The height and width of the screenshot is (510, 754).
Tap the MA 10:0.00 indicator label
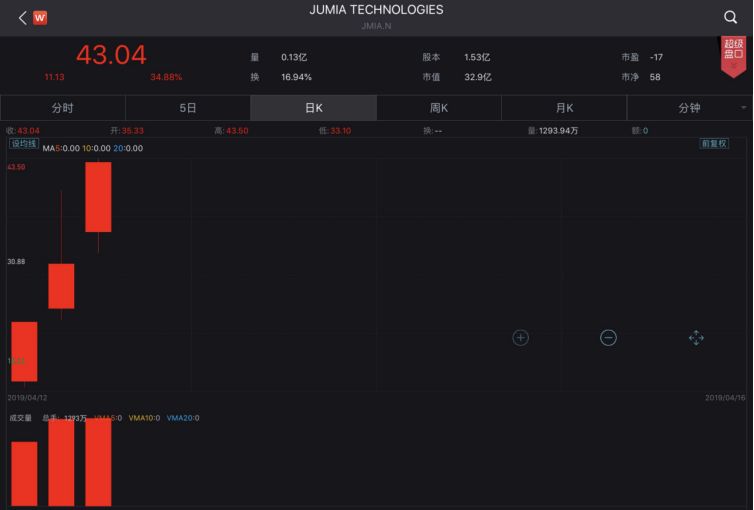point(96,149)
